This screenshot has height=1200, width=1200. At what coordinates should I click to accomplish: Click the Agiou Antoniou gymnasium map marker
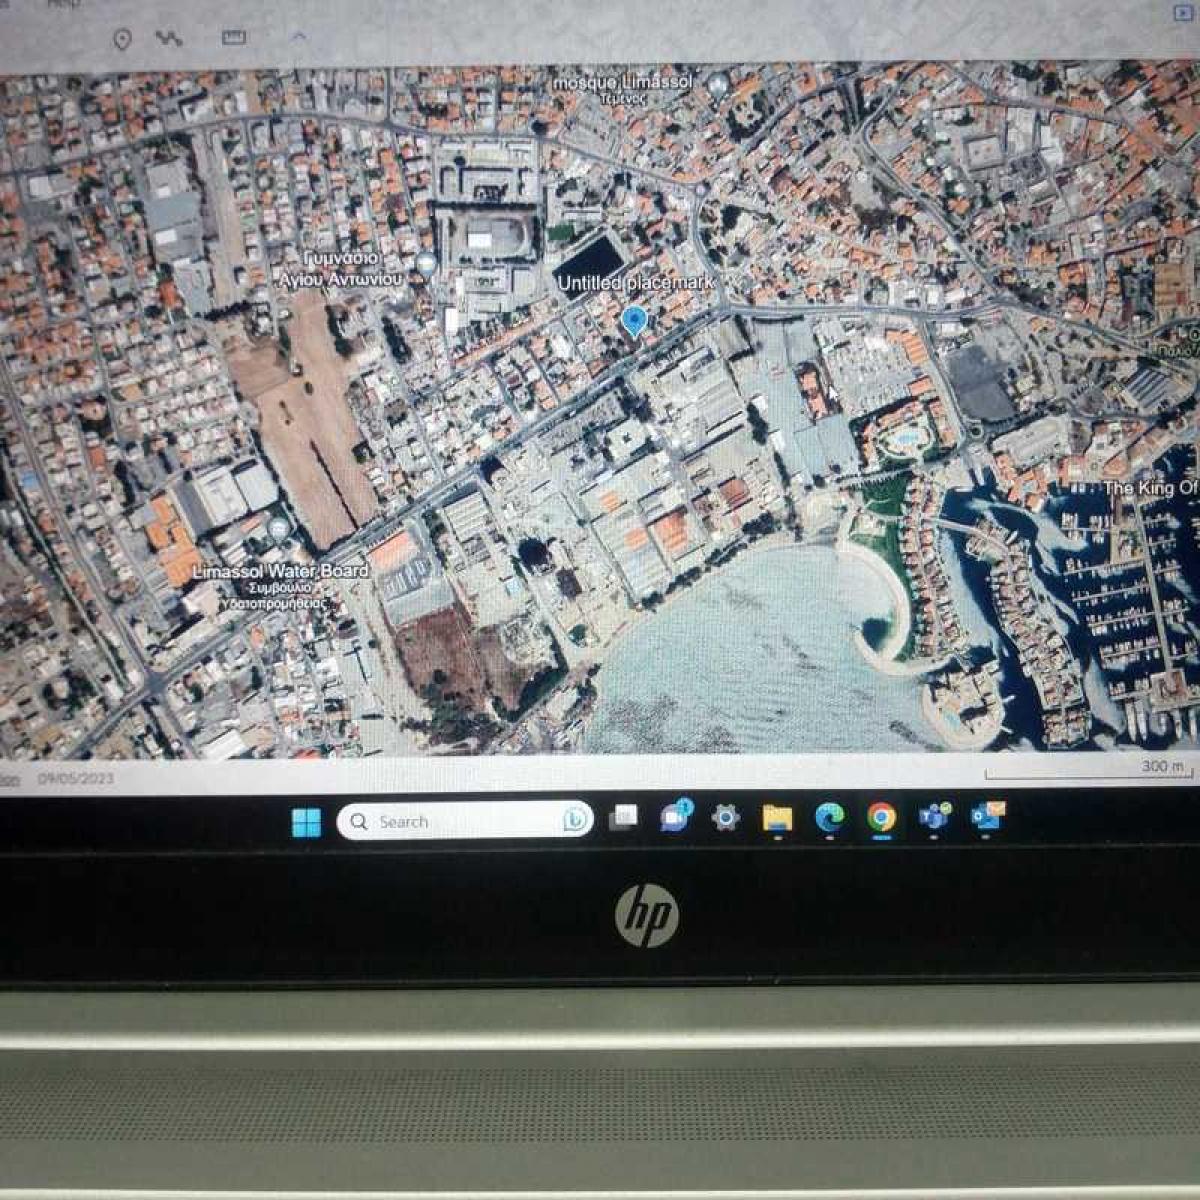pyautogui.click(x=426, y=265)
